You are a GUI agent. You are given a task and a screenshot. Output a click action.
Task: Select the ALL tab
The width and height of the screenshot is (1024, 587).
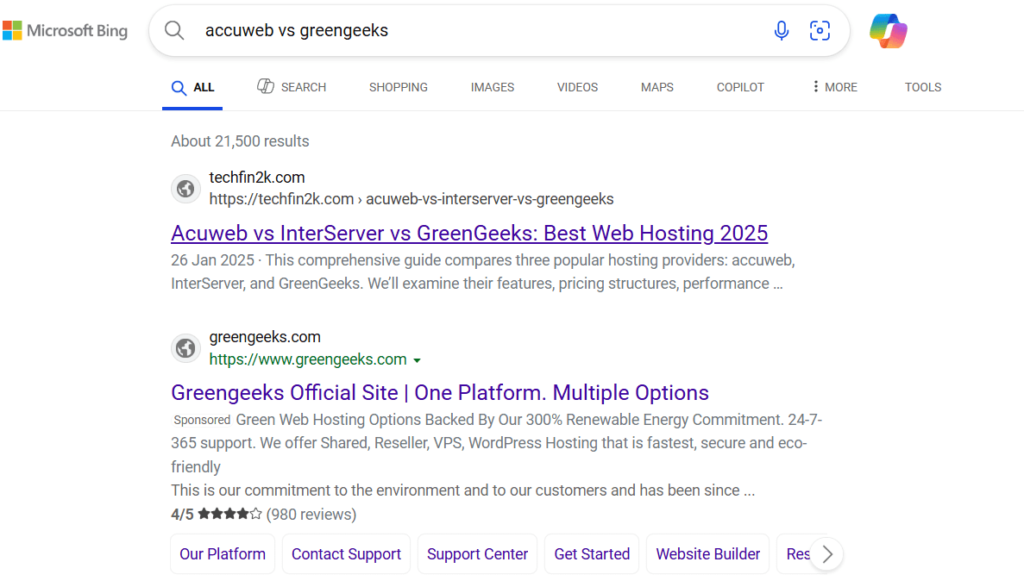tap(193, 87)
